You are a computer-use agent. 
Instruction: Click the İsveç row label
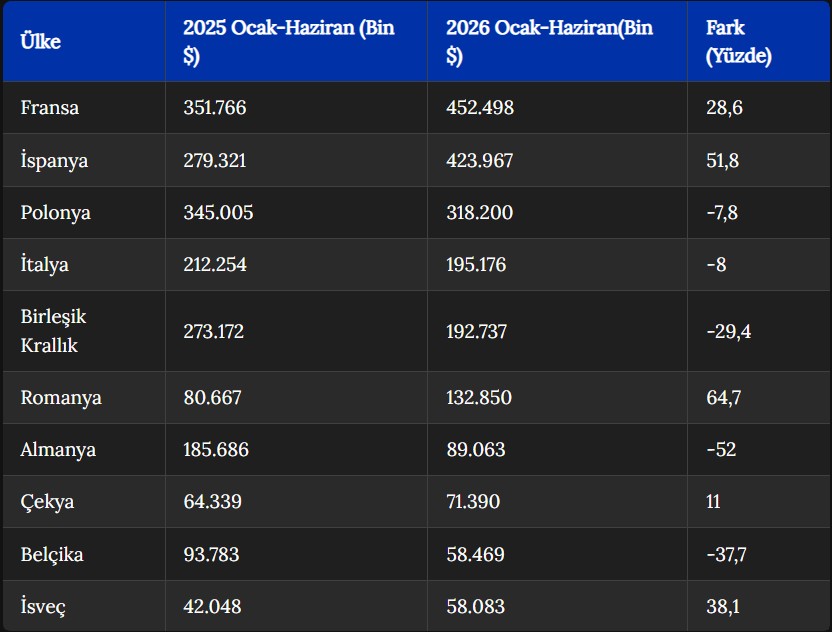click(x=43, y=606)
